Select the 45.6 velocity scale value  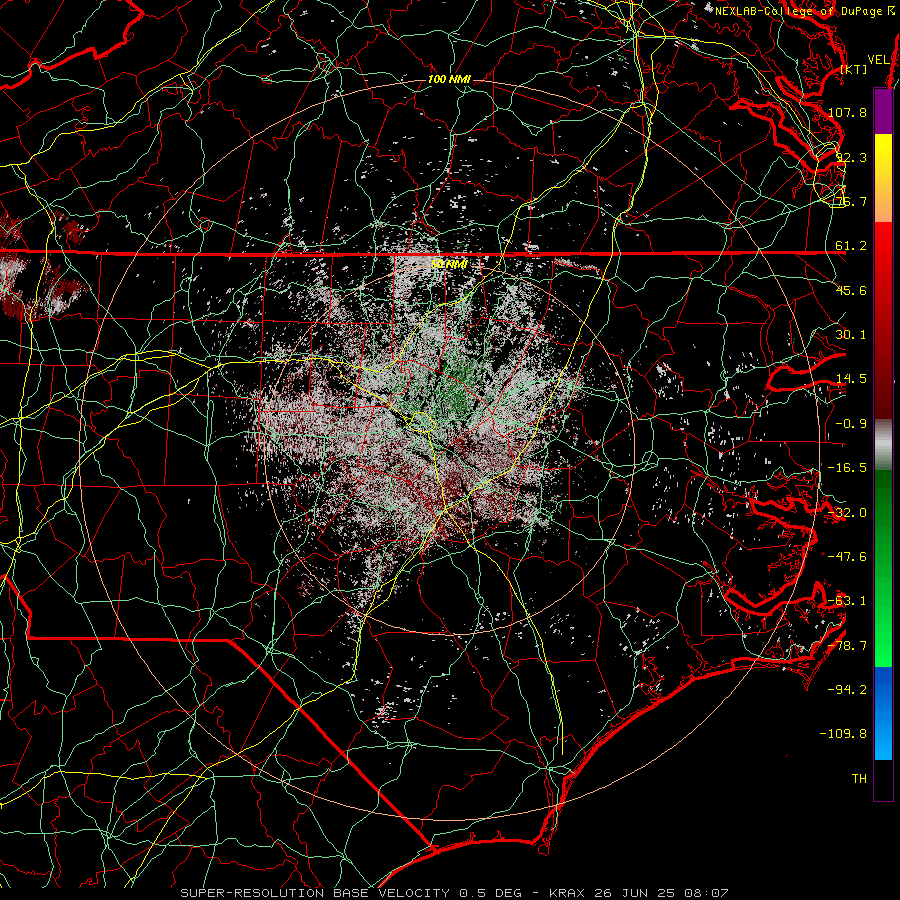851,290
